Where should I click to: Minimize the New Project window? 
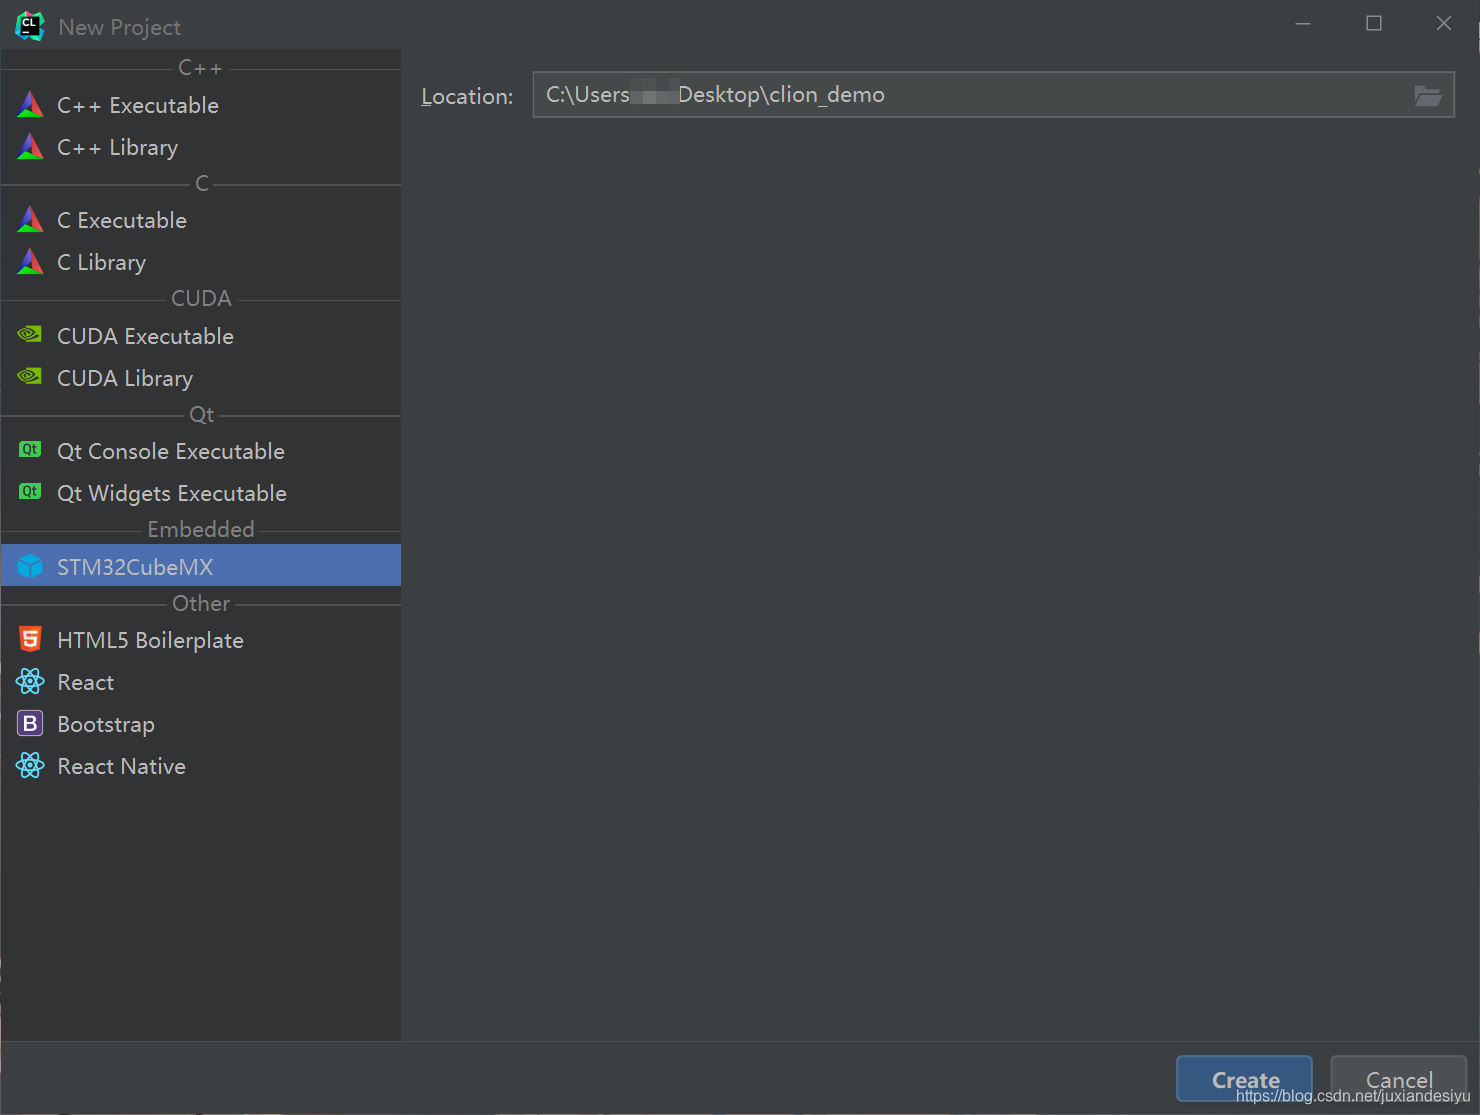click(x=1303, y=23)
